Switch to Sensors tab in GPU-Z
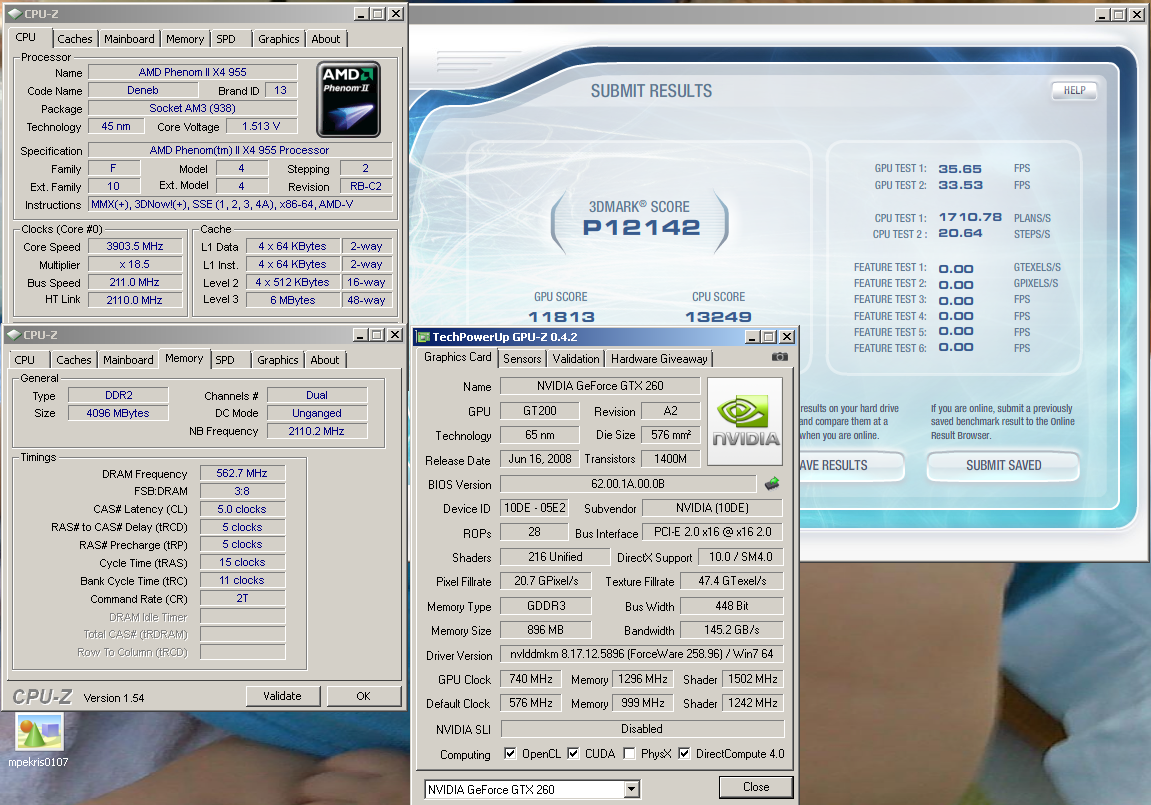 522,359
